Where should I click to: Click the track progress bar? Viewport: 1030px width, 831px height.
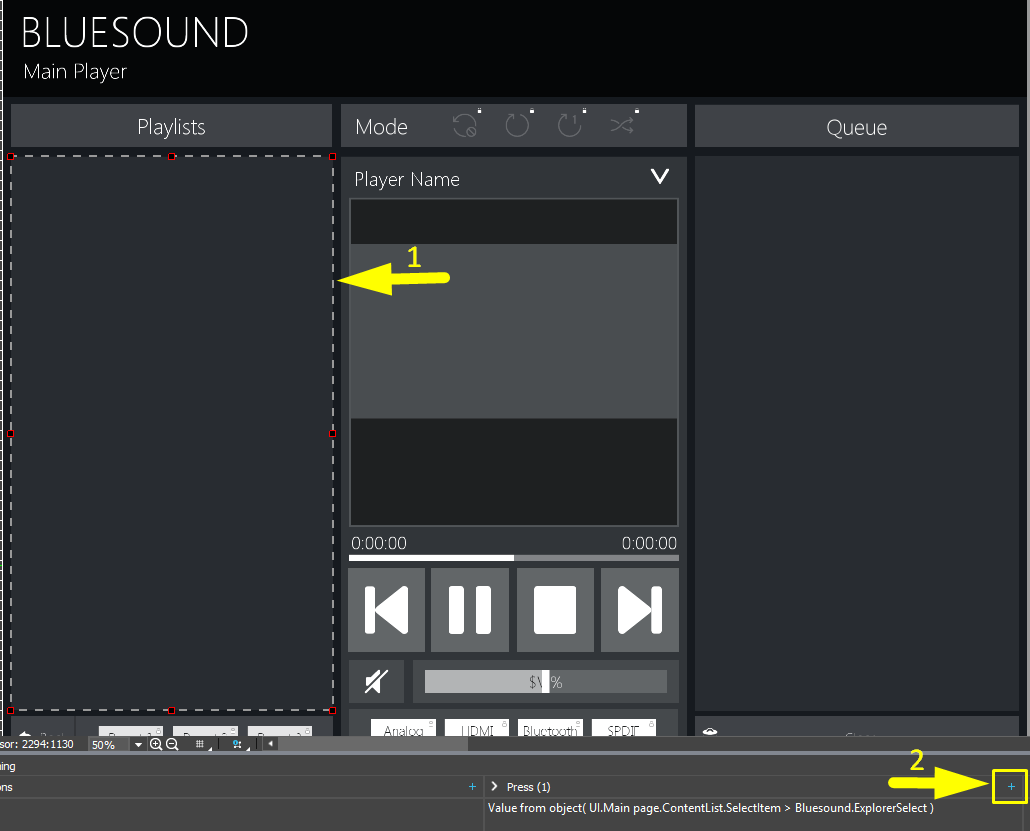513,558
